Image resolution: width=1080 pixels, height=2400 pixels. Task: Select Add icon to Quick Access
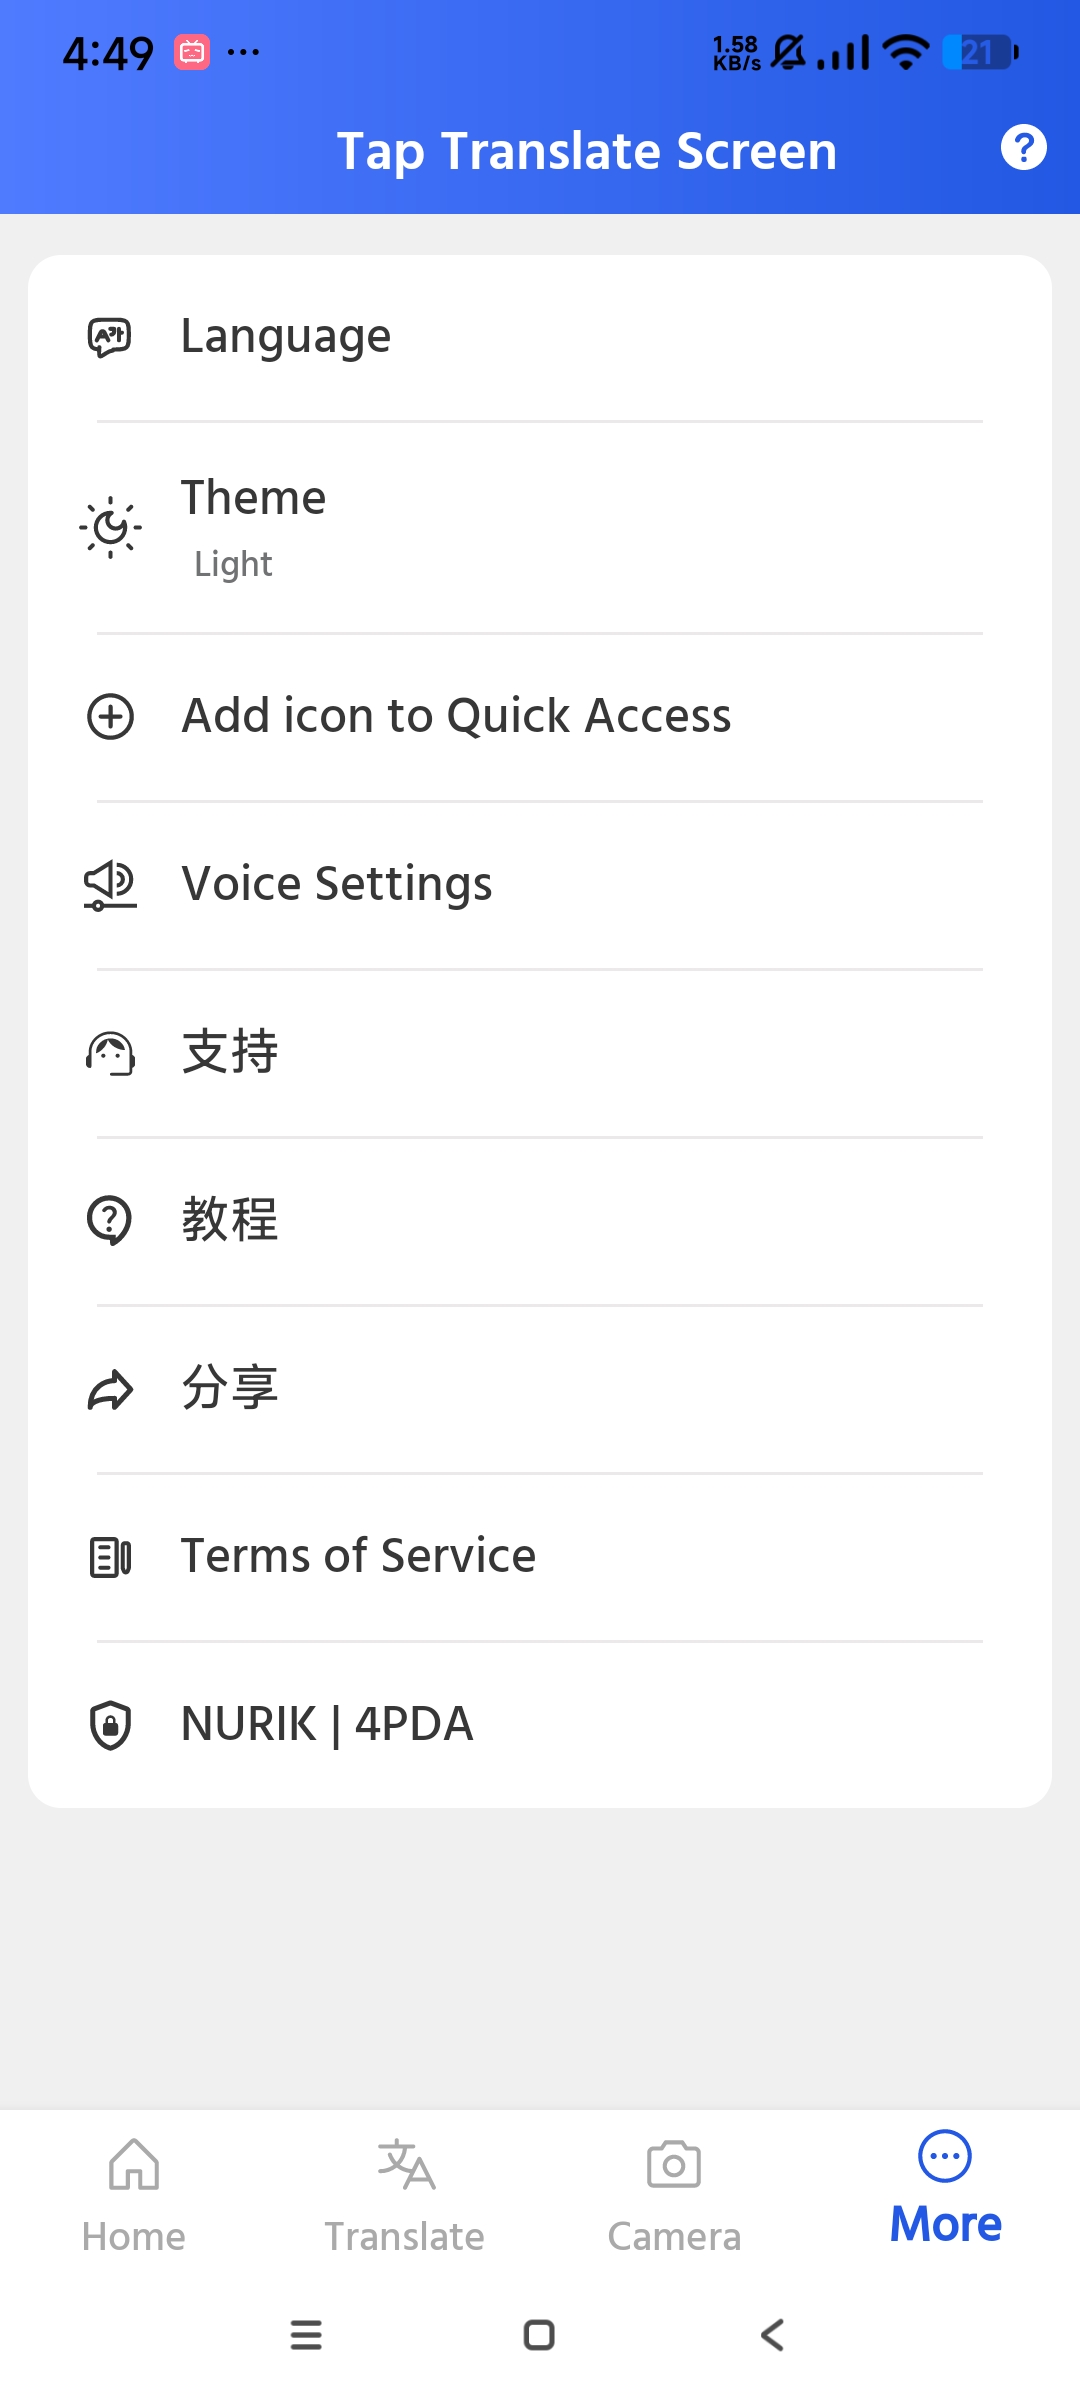click(540, 717)
